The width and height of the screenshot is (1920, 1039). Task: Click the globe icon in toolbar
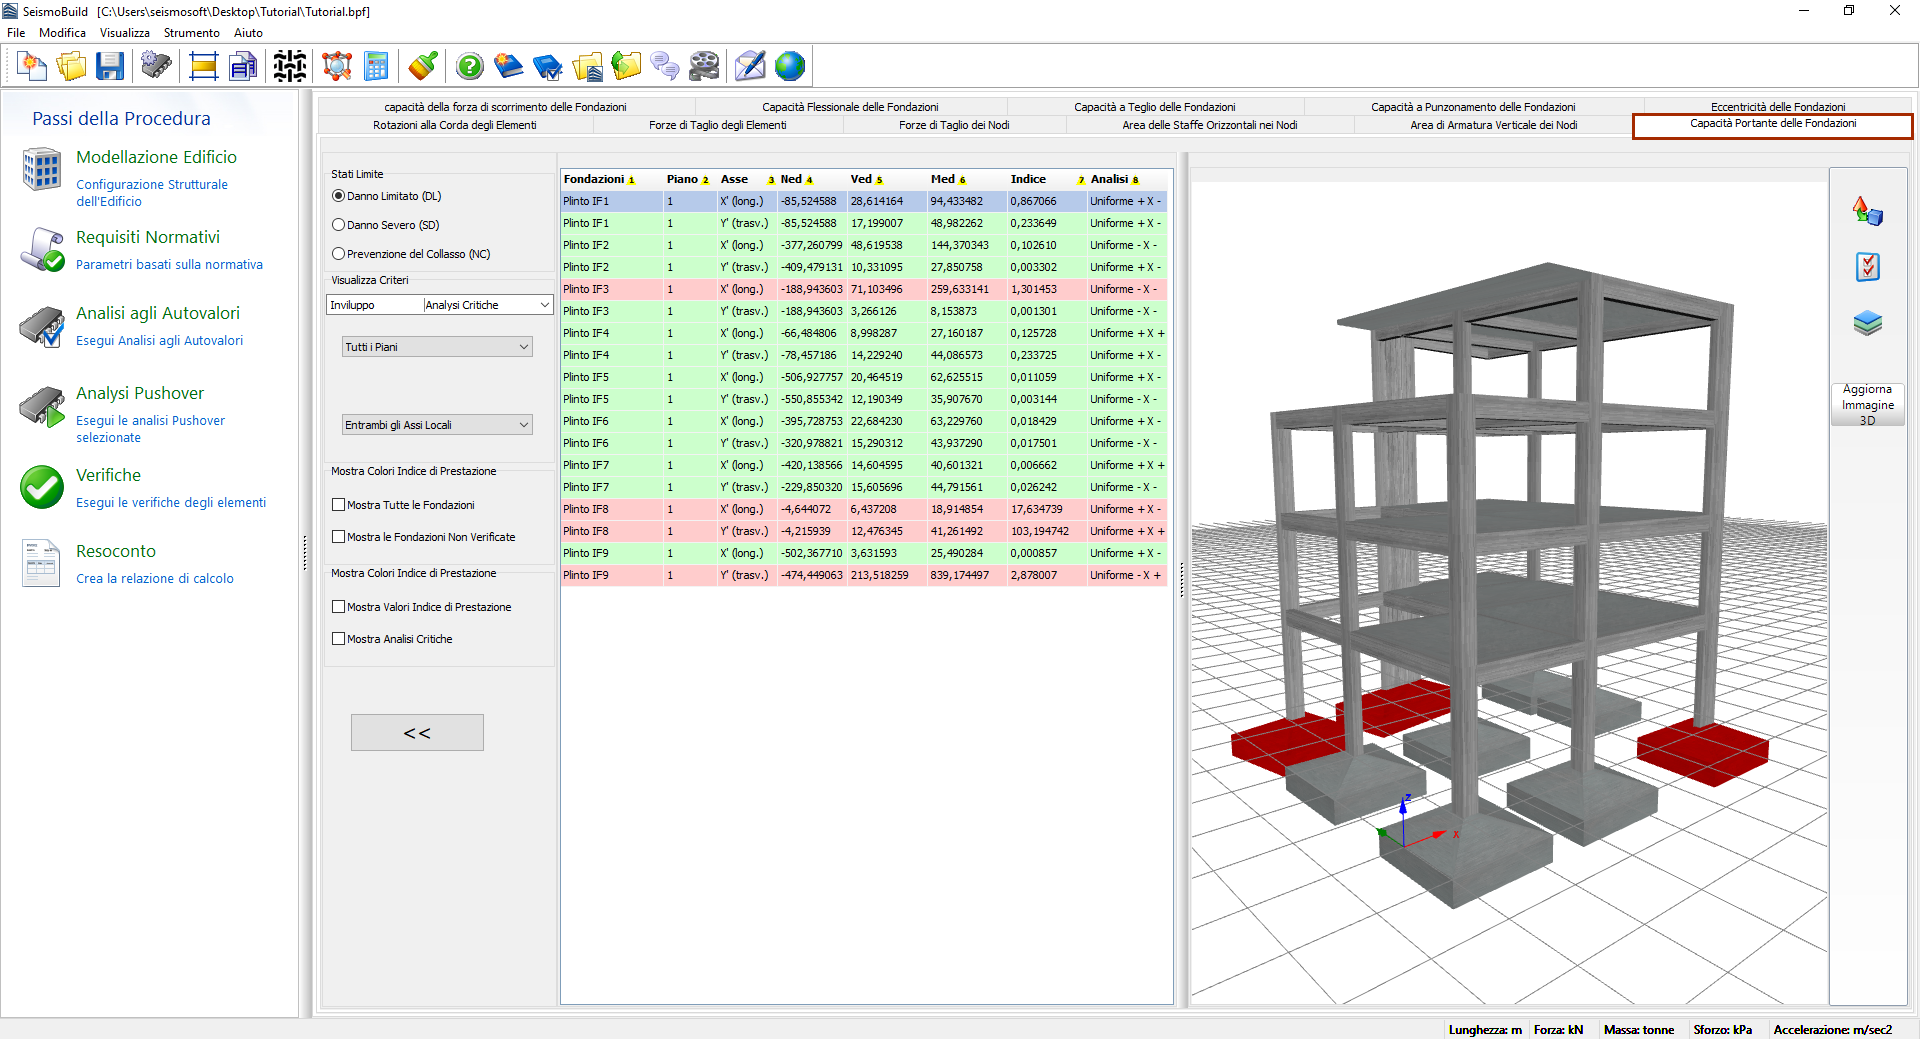point(789,67)
